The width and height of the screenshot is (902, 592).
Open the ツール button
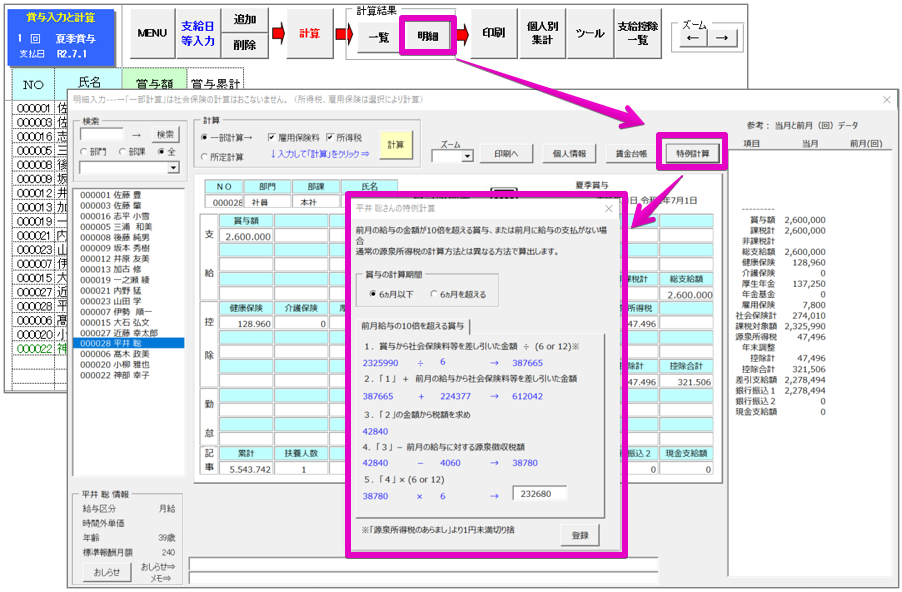point(590,33)
